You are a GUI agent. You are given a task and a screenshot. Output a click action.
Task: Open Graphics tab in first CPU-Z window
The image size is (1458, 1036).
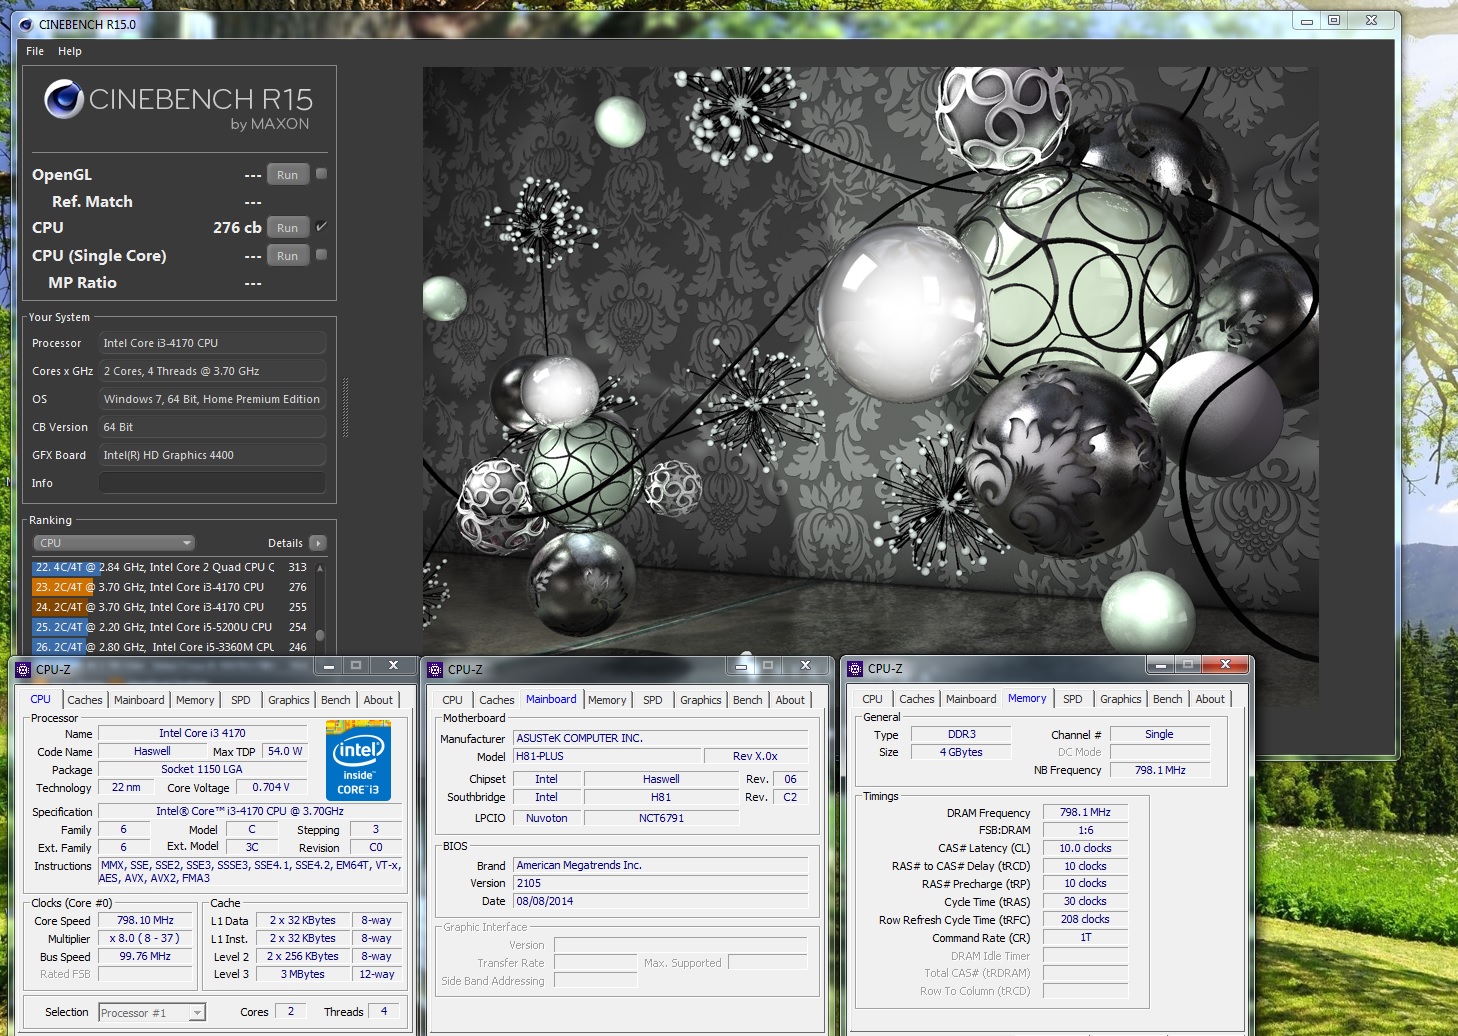[x=289, y=700]
